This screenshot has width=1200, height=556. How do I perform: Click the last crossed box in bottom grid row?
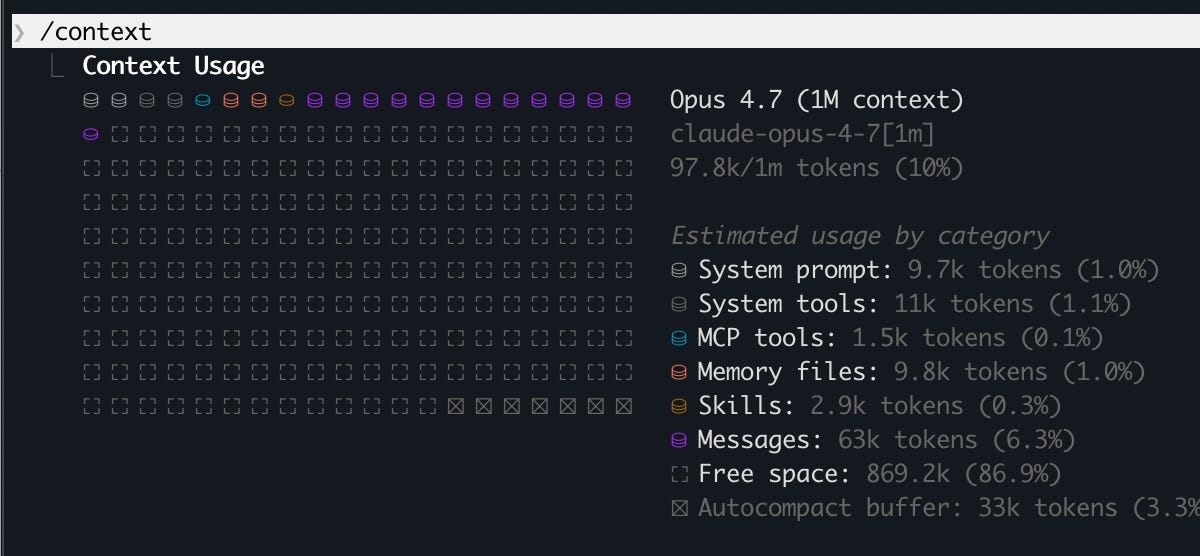(623, 406)
